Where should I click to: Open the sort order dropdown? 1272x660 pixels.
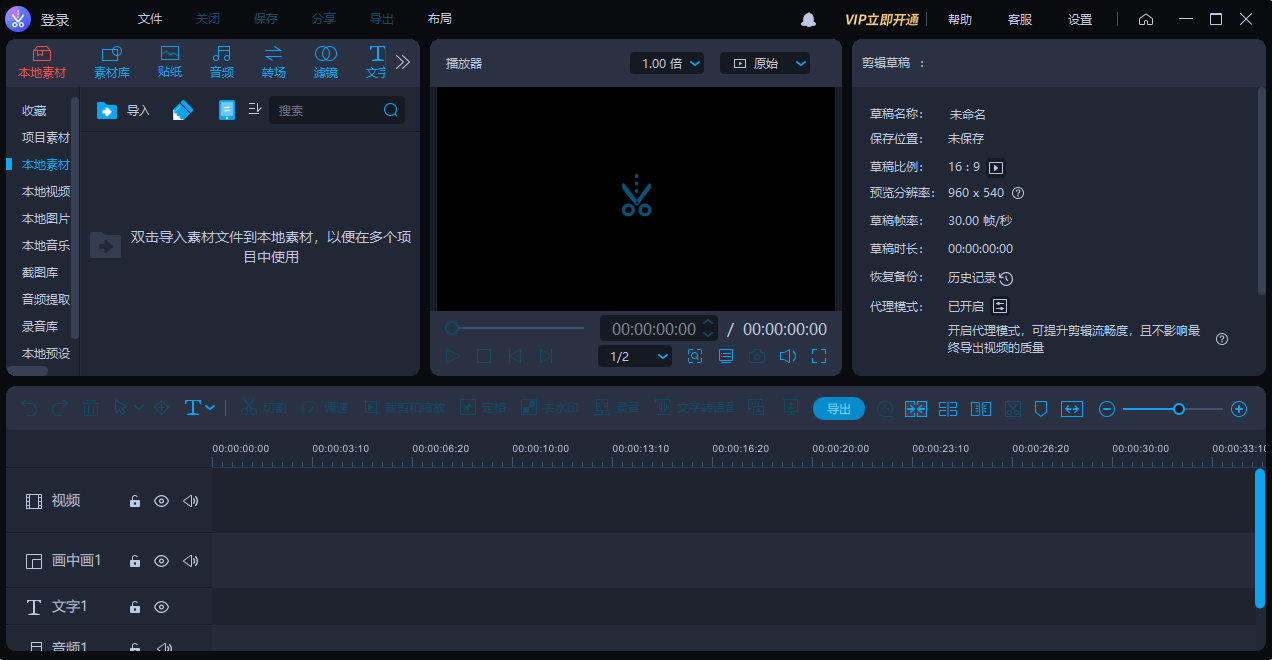[x=254, y=109]
